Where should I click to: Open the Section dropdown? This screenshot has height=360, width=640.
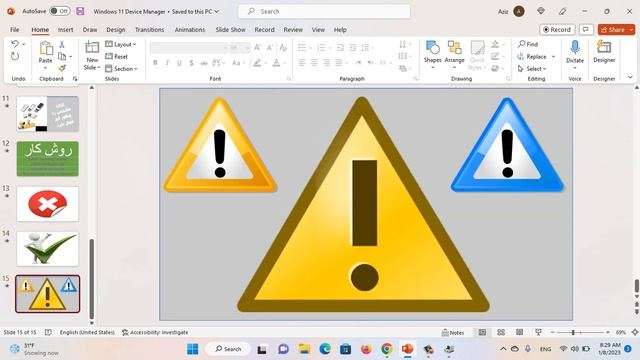point(122,69)
